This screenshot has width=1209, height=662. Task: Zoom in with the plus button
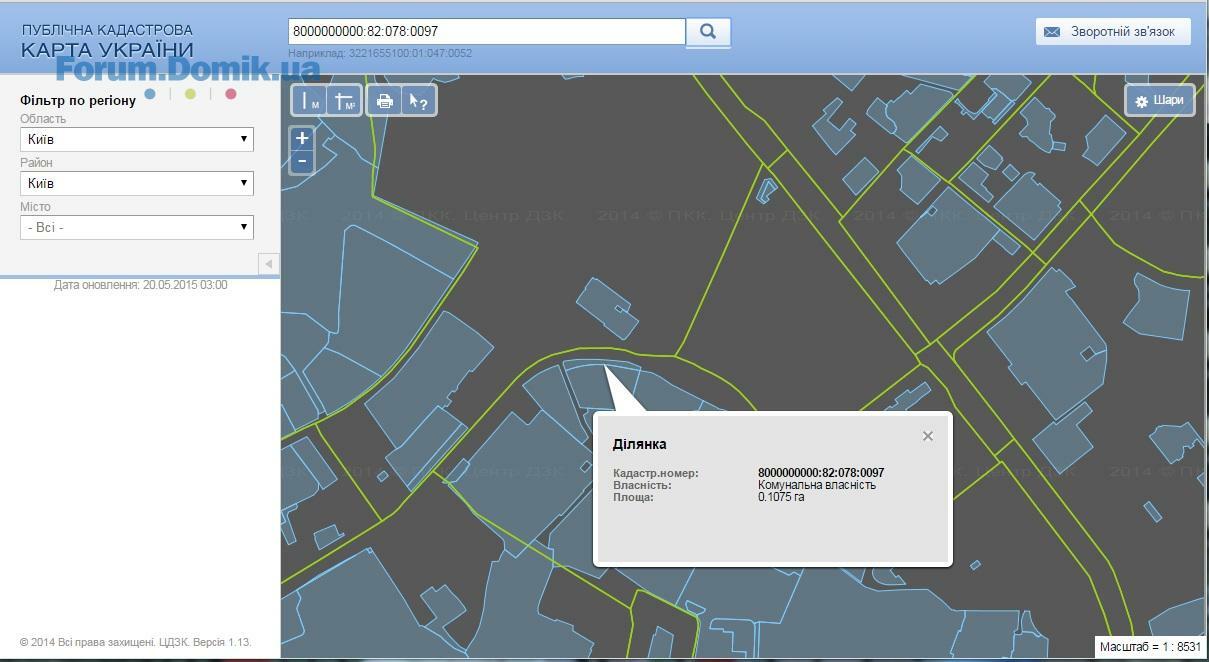tap(302, 138)
